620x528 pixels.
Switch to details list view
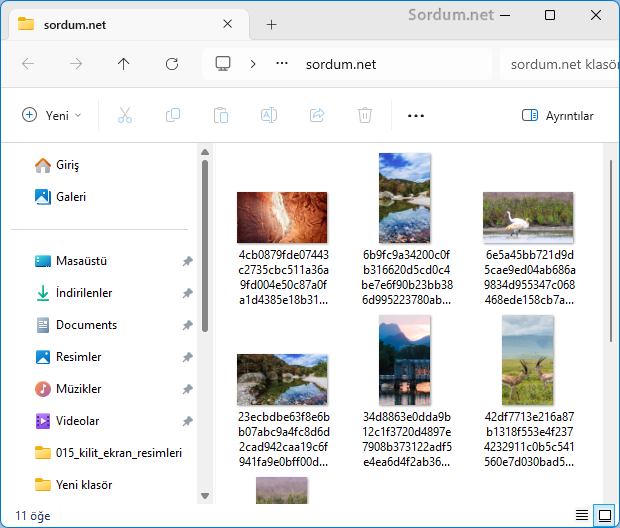[x=582, y=515]
